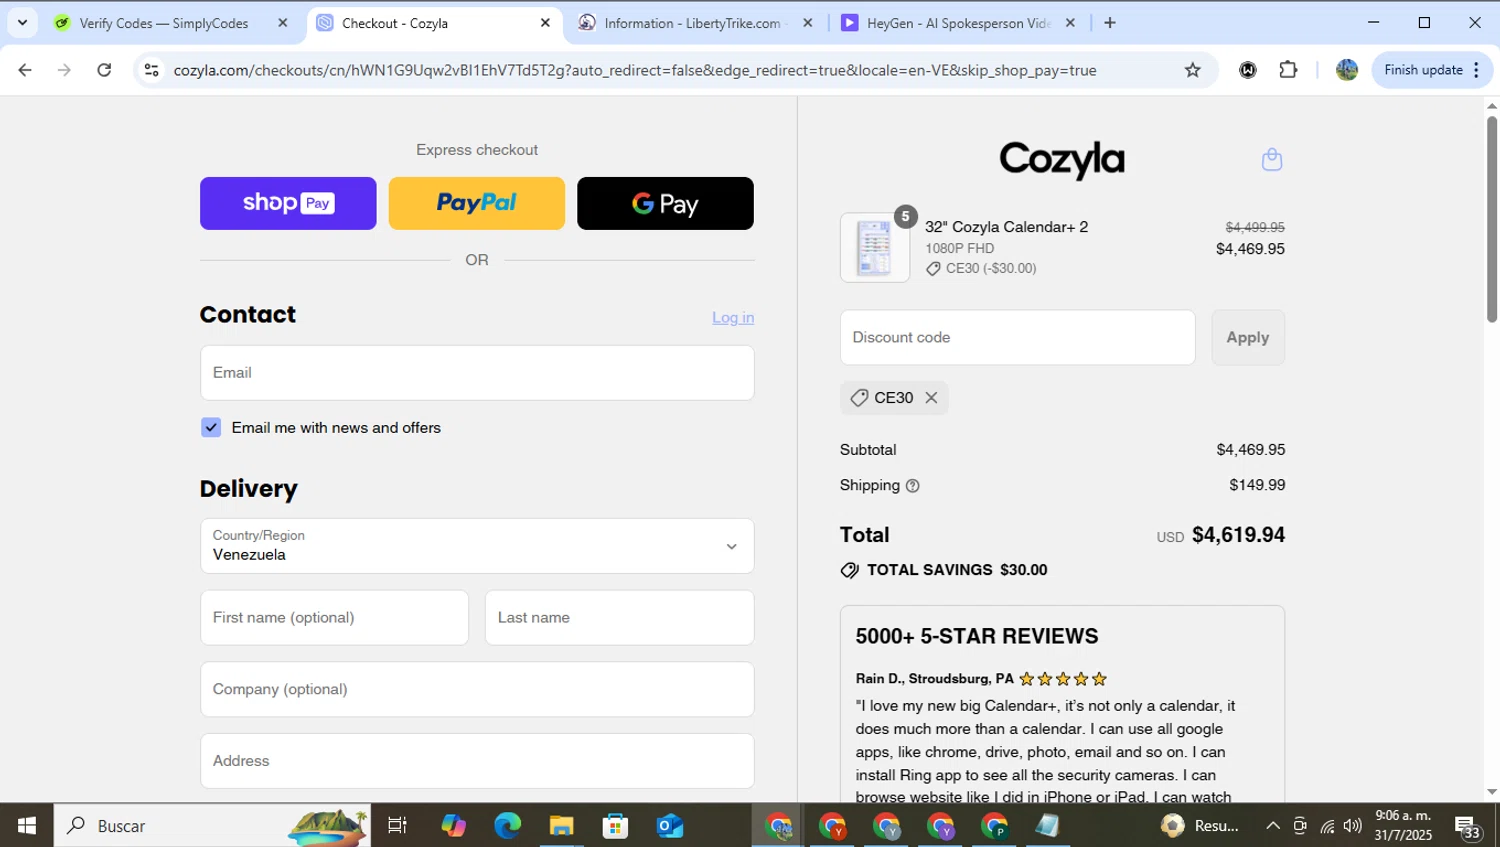Click the Finish update button
The height and width of the screenshot is (847, 1500).
(1423, 70)
